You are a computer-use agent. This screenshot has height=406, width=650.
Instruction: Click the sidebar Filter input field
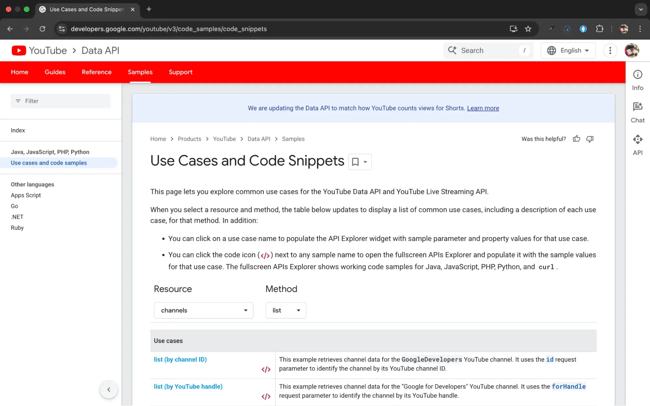(x=61, y=101)
